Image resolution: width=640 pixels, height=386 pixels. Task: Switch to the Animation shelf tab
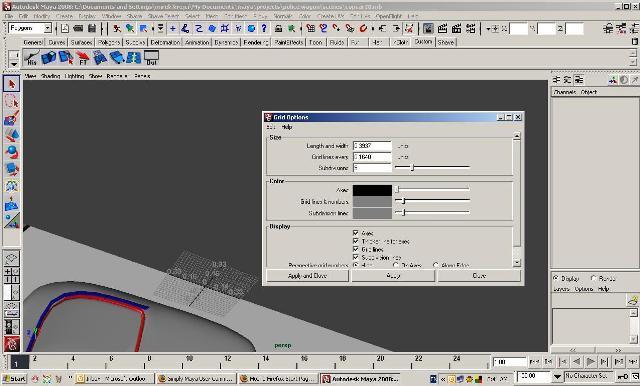coord(197,42)
